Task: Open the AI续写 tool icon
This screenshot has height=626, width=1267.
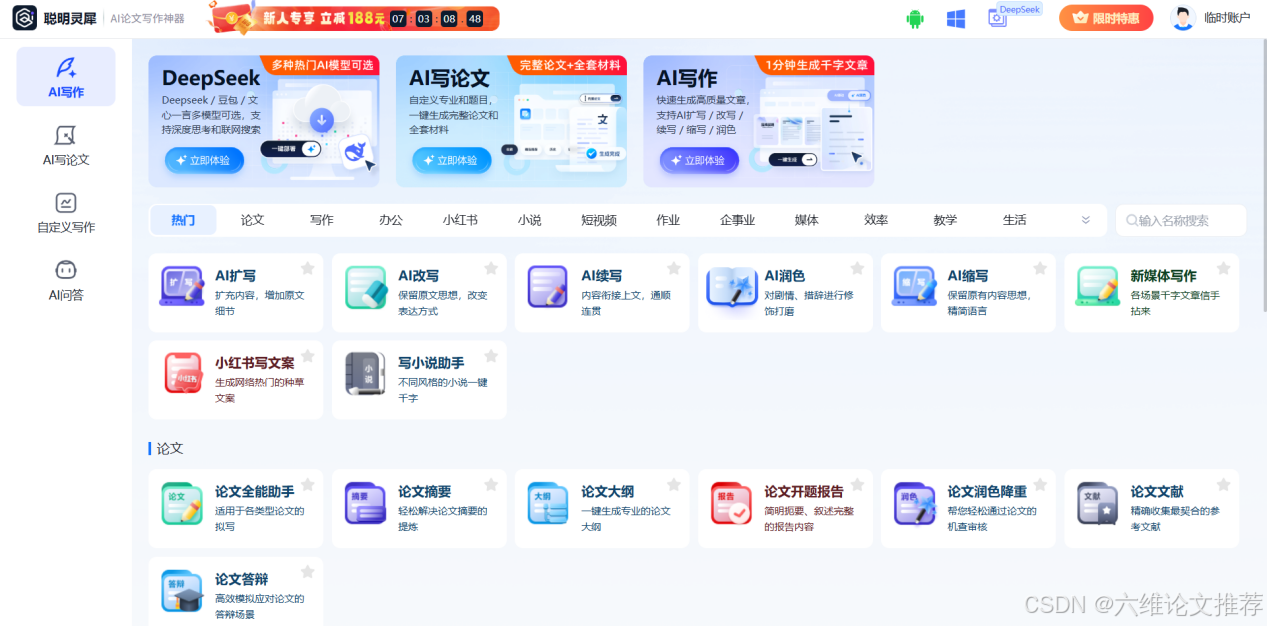Action: coord(548,287)
